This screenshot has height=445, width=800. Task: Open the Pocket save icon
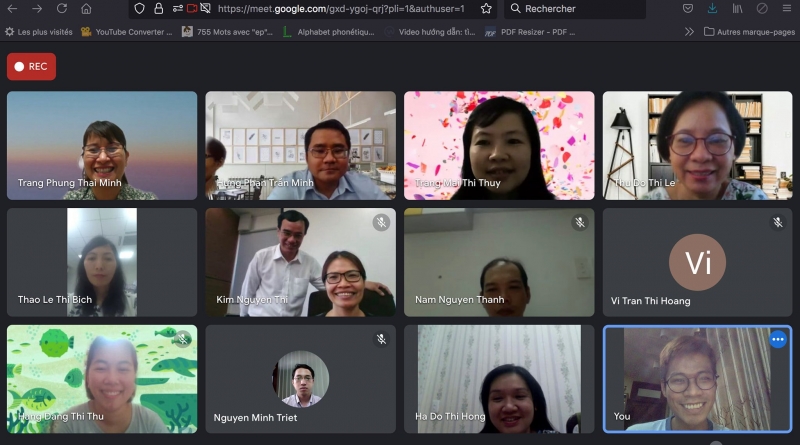(688, 9)
